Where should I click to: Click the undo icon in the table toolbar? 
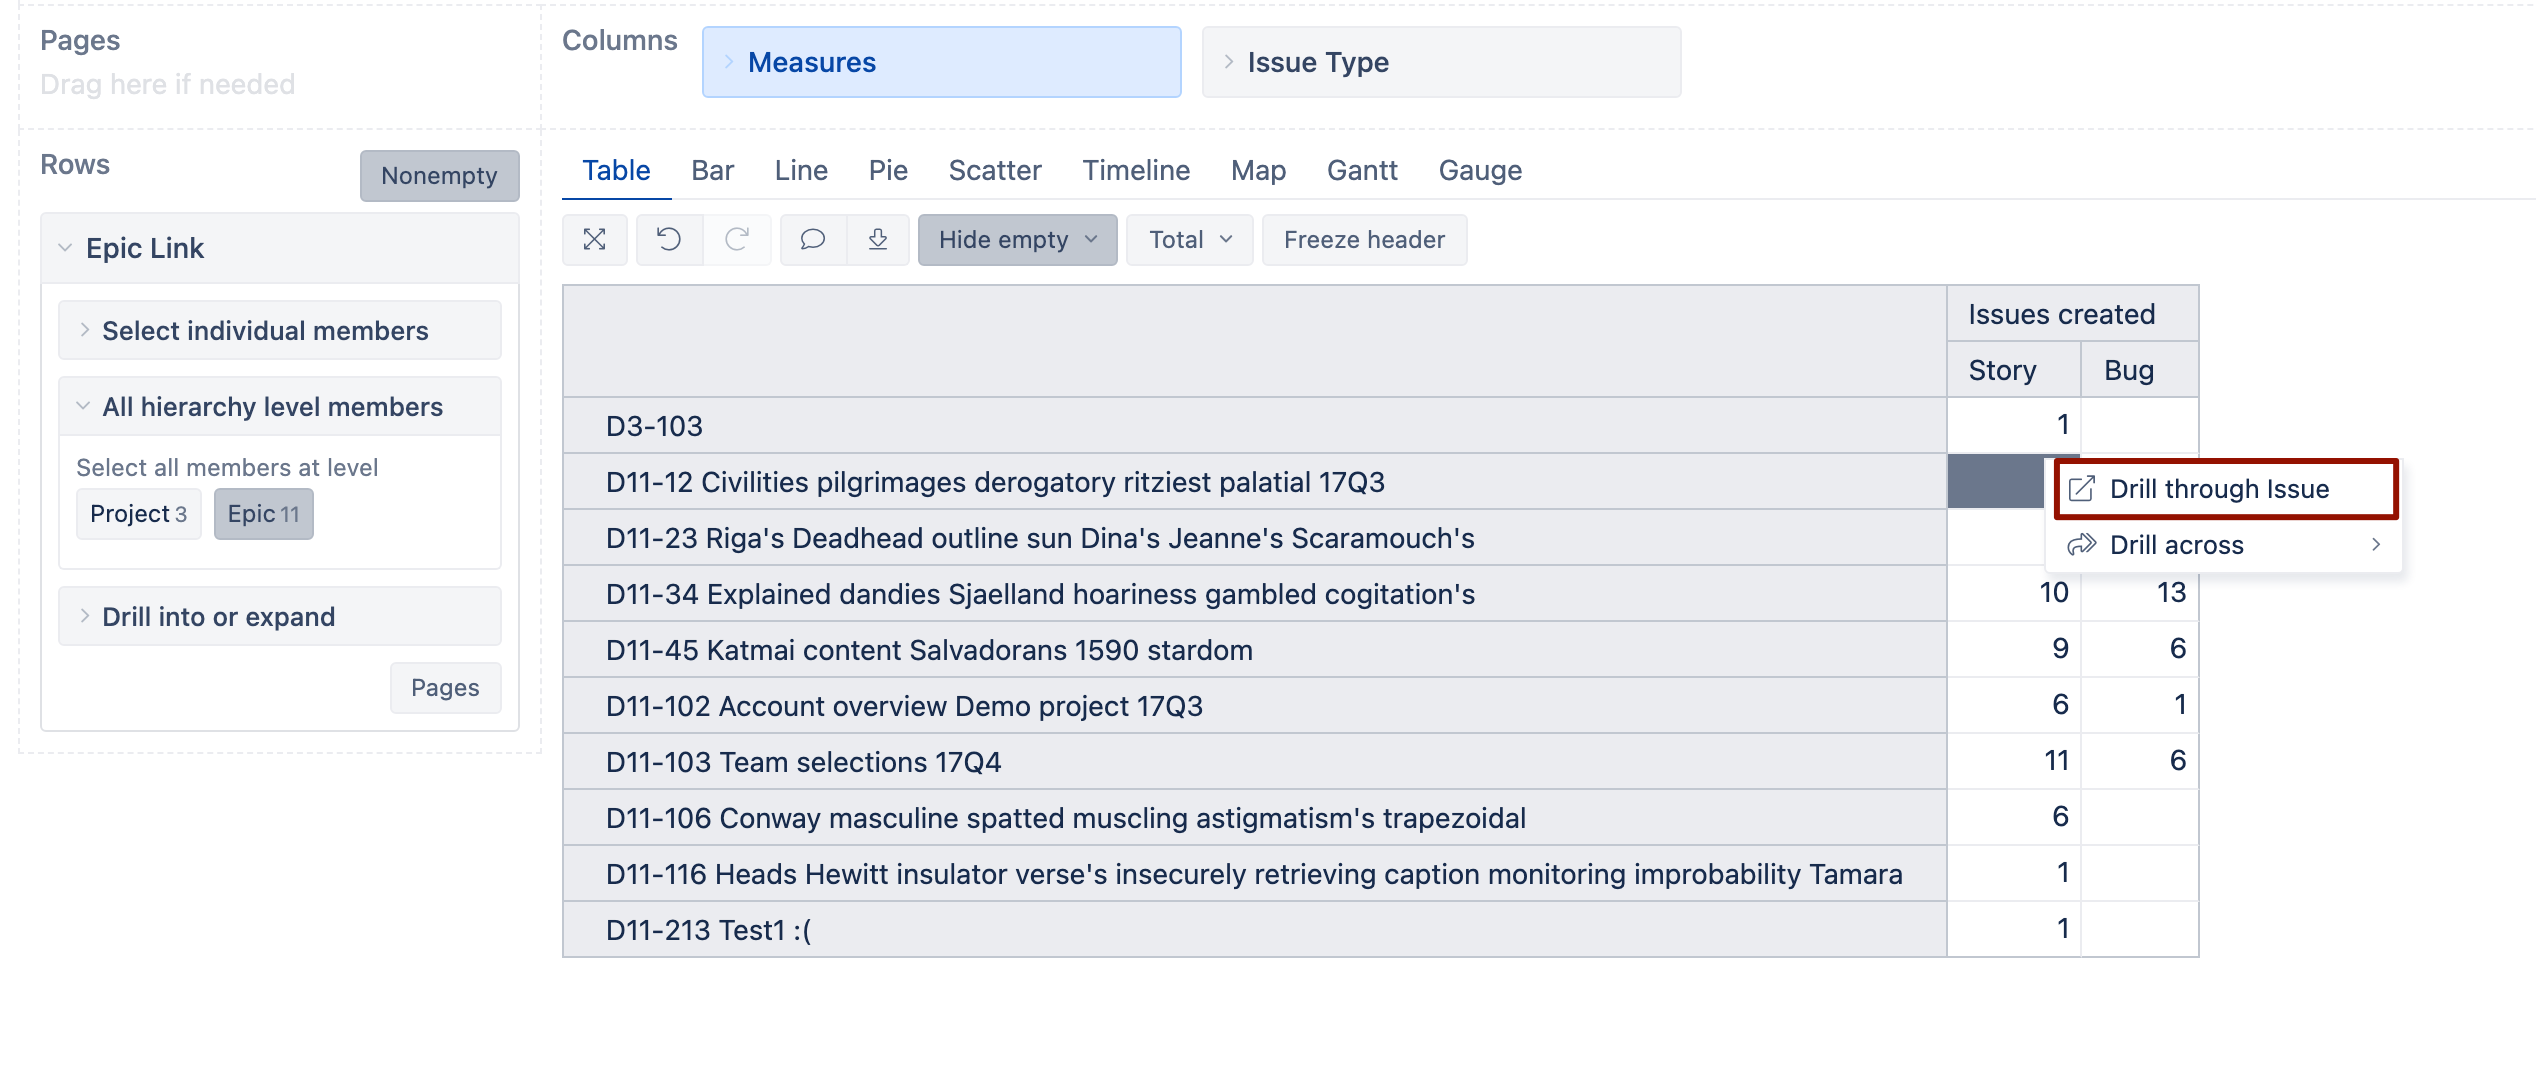(668, 240)
